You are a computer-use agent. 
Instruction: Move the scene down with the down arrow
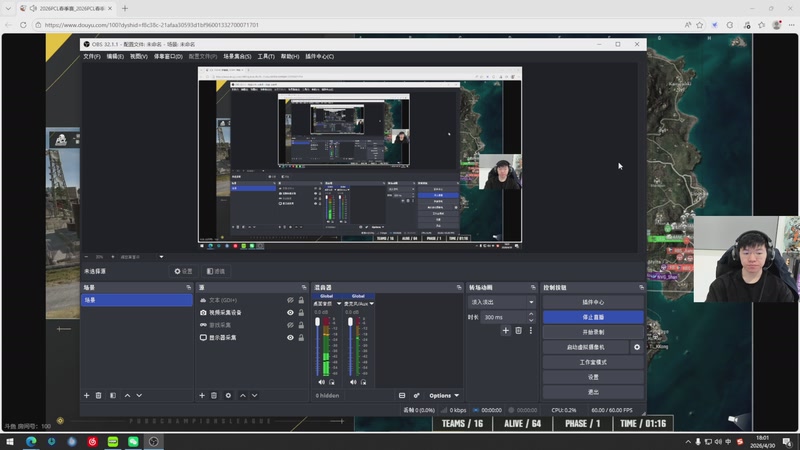(x=139, y=395)
